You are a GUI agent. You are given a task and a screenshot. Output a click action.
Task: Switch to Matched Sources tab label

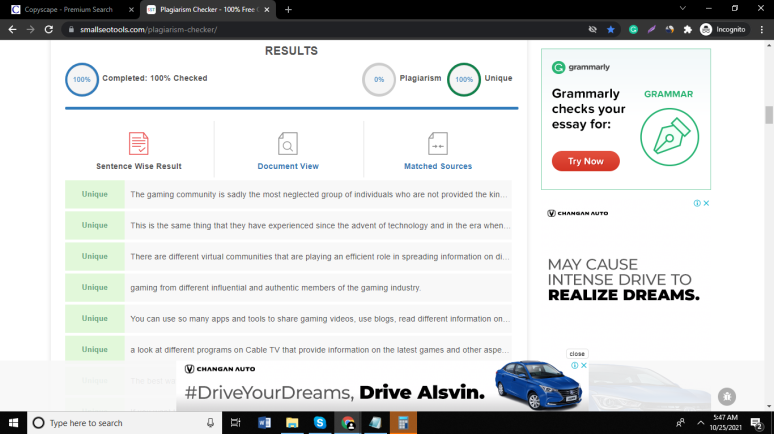pos(438,166)
